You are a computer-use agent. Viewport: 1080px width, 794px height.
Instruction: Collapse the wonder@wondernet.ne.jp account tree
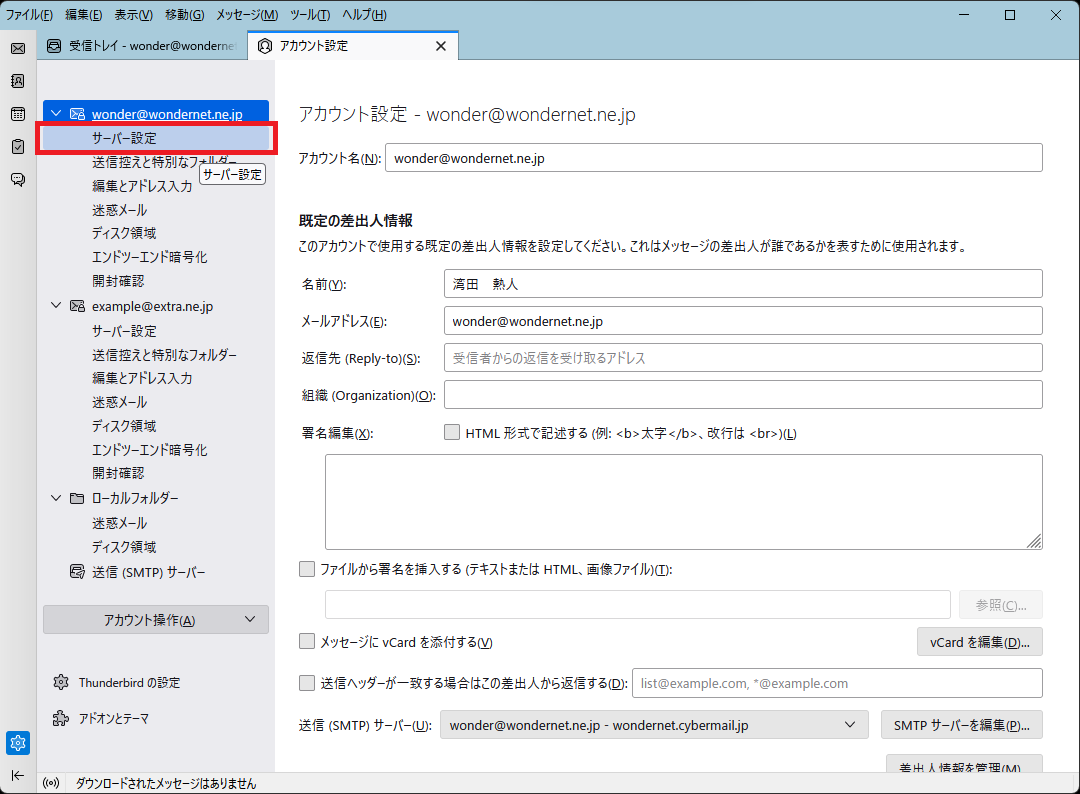click(x=56, y=114)
